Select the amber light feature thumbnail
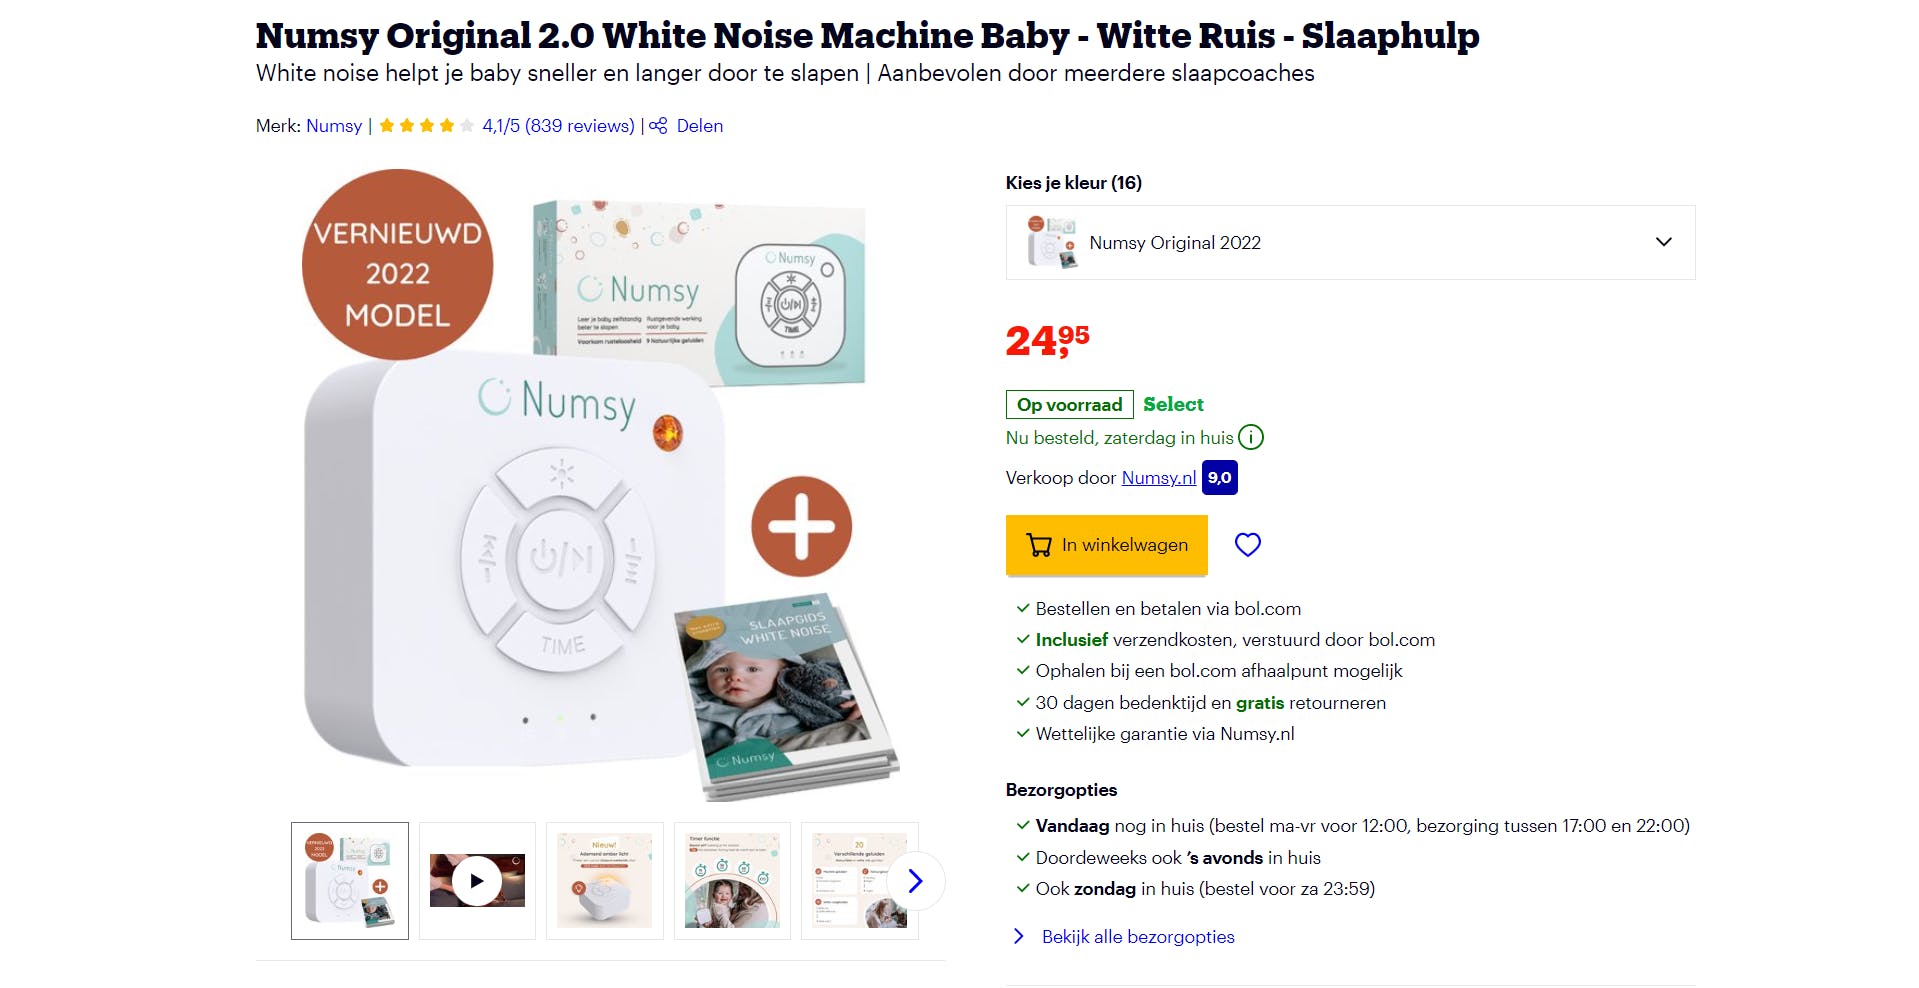 tap(605, 881)
